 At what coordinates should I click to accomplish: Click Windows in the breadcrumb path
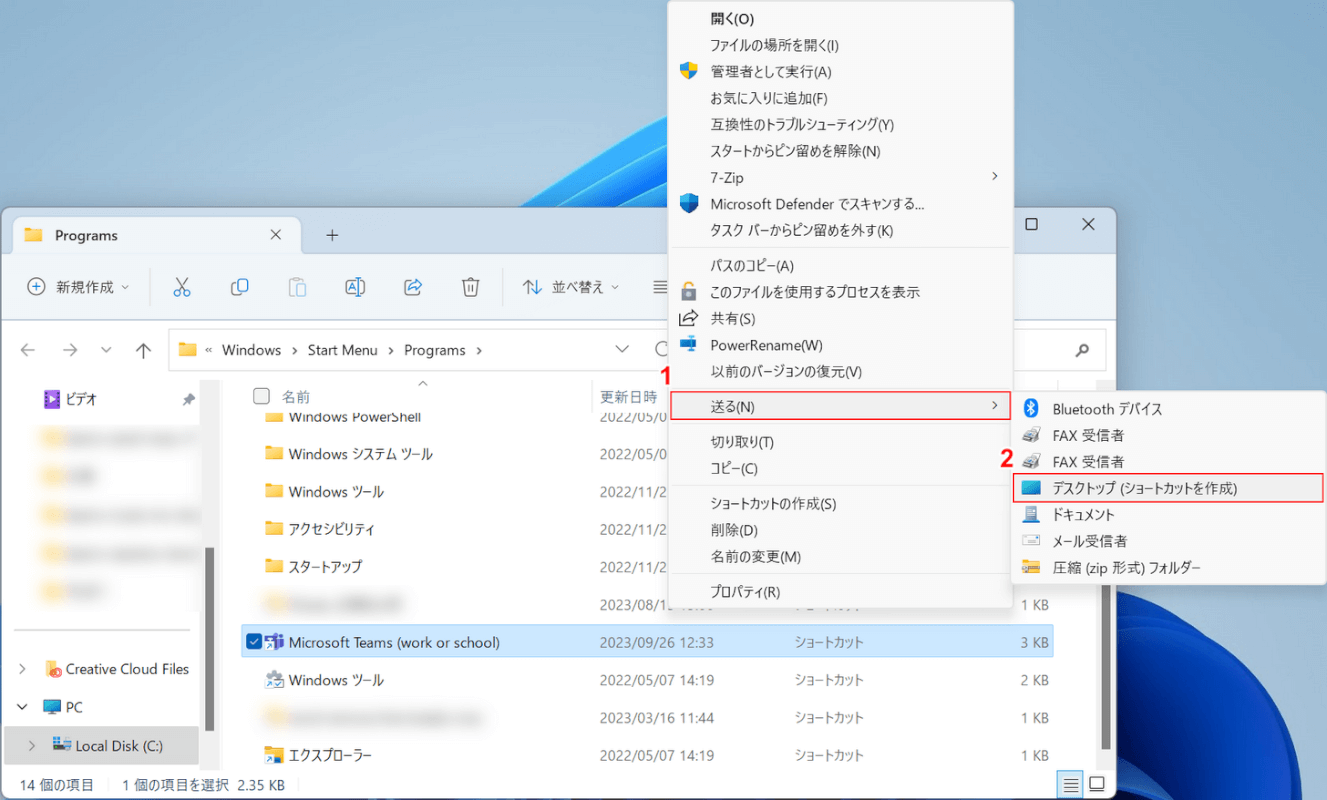tap(251, 350)
